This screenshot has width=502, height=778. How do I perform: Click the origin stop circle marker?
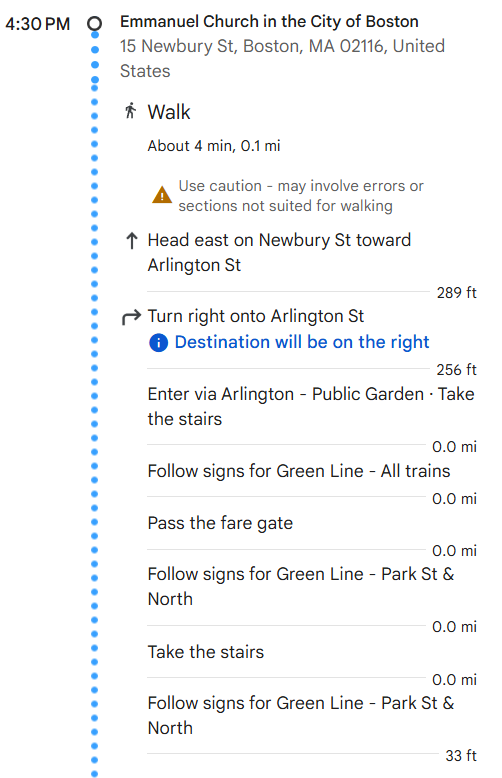(94, 23)
